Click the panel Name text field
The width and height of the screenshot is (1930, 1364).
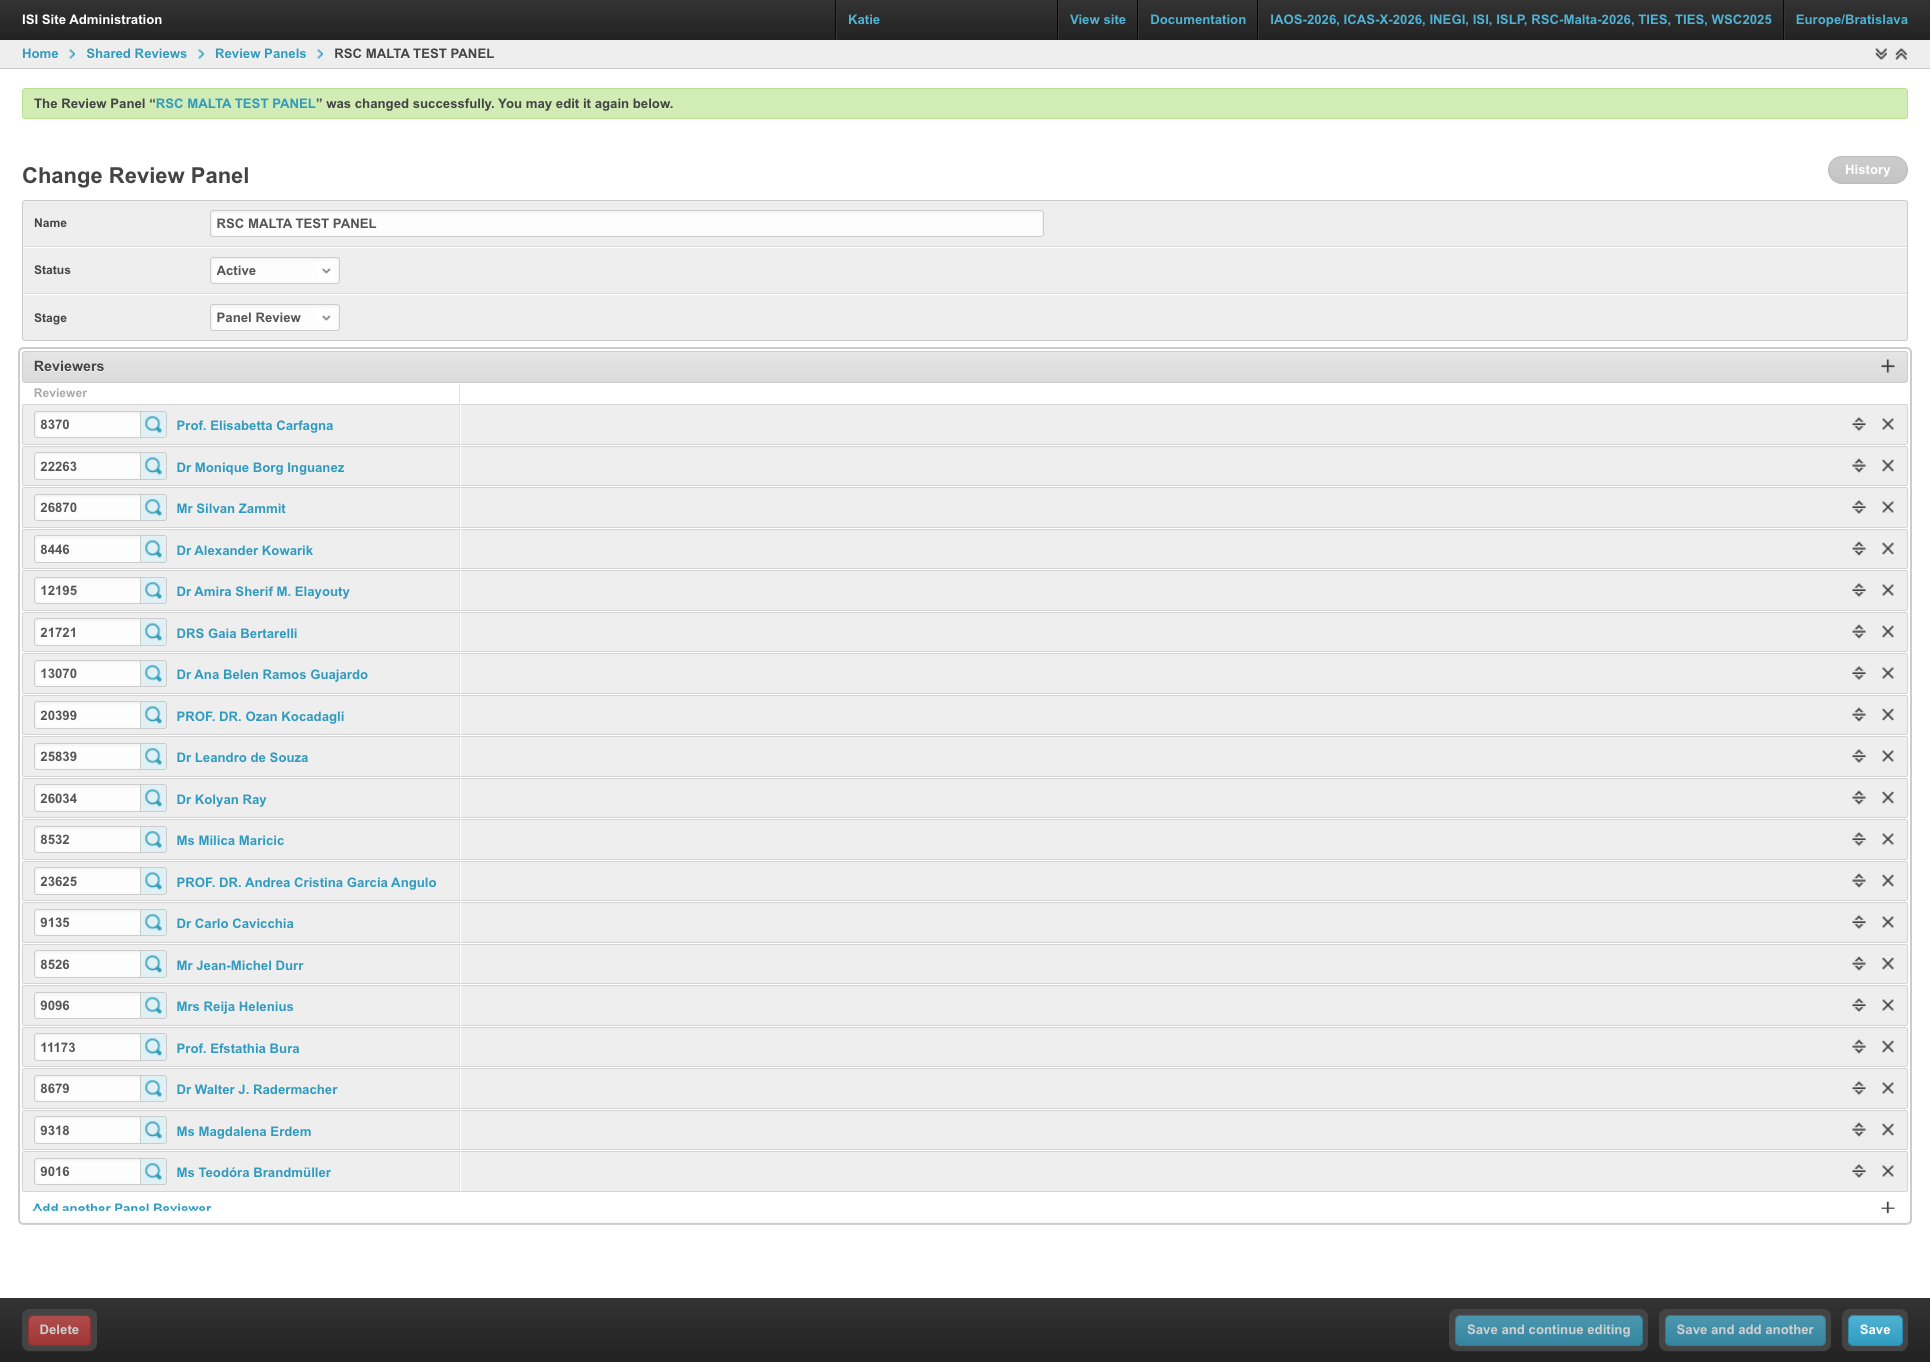tap(626, 224)
